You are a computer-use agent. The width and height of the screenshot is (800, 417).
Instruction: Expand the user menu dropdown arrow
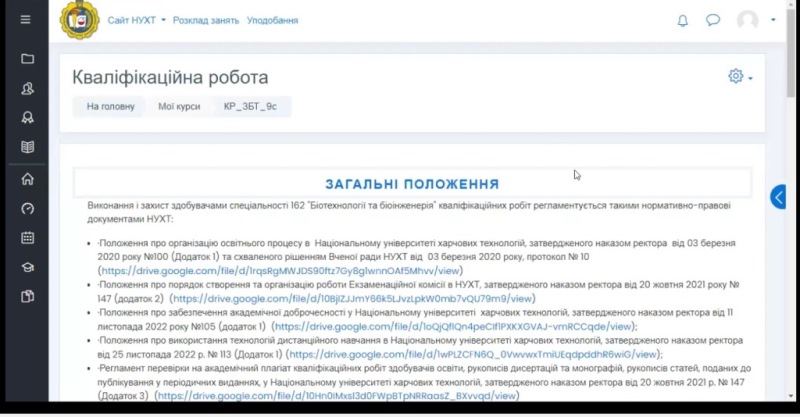click(x=773, y=20)
